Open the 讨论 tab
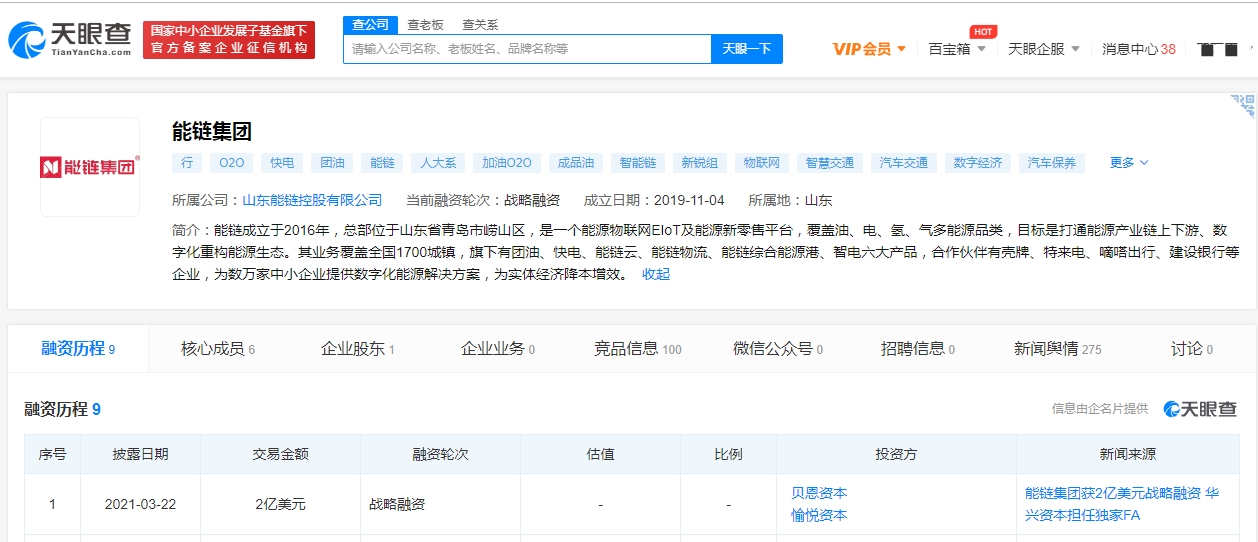 pos(1191,349)
